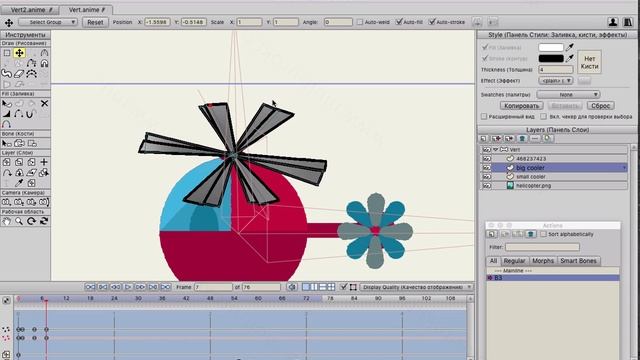640x360 pixels.
Task: Enable the Расширенный вид checkbox
Action: pos(484,117)
